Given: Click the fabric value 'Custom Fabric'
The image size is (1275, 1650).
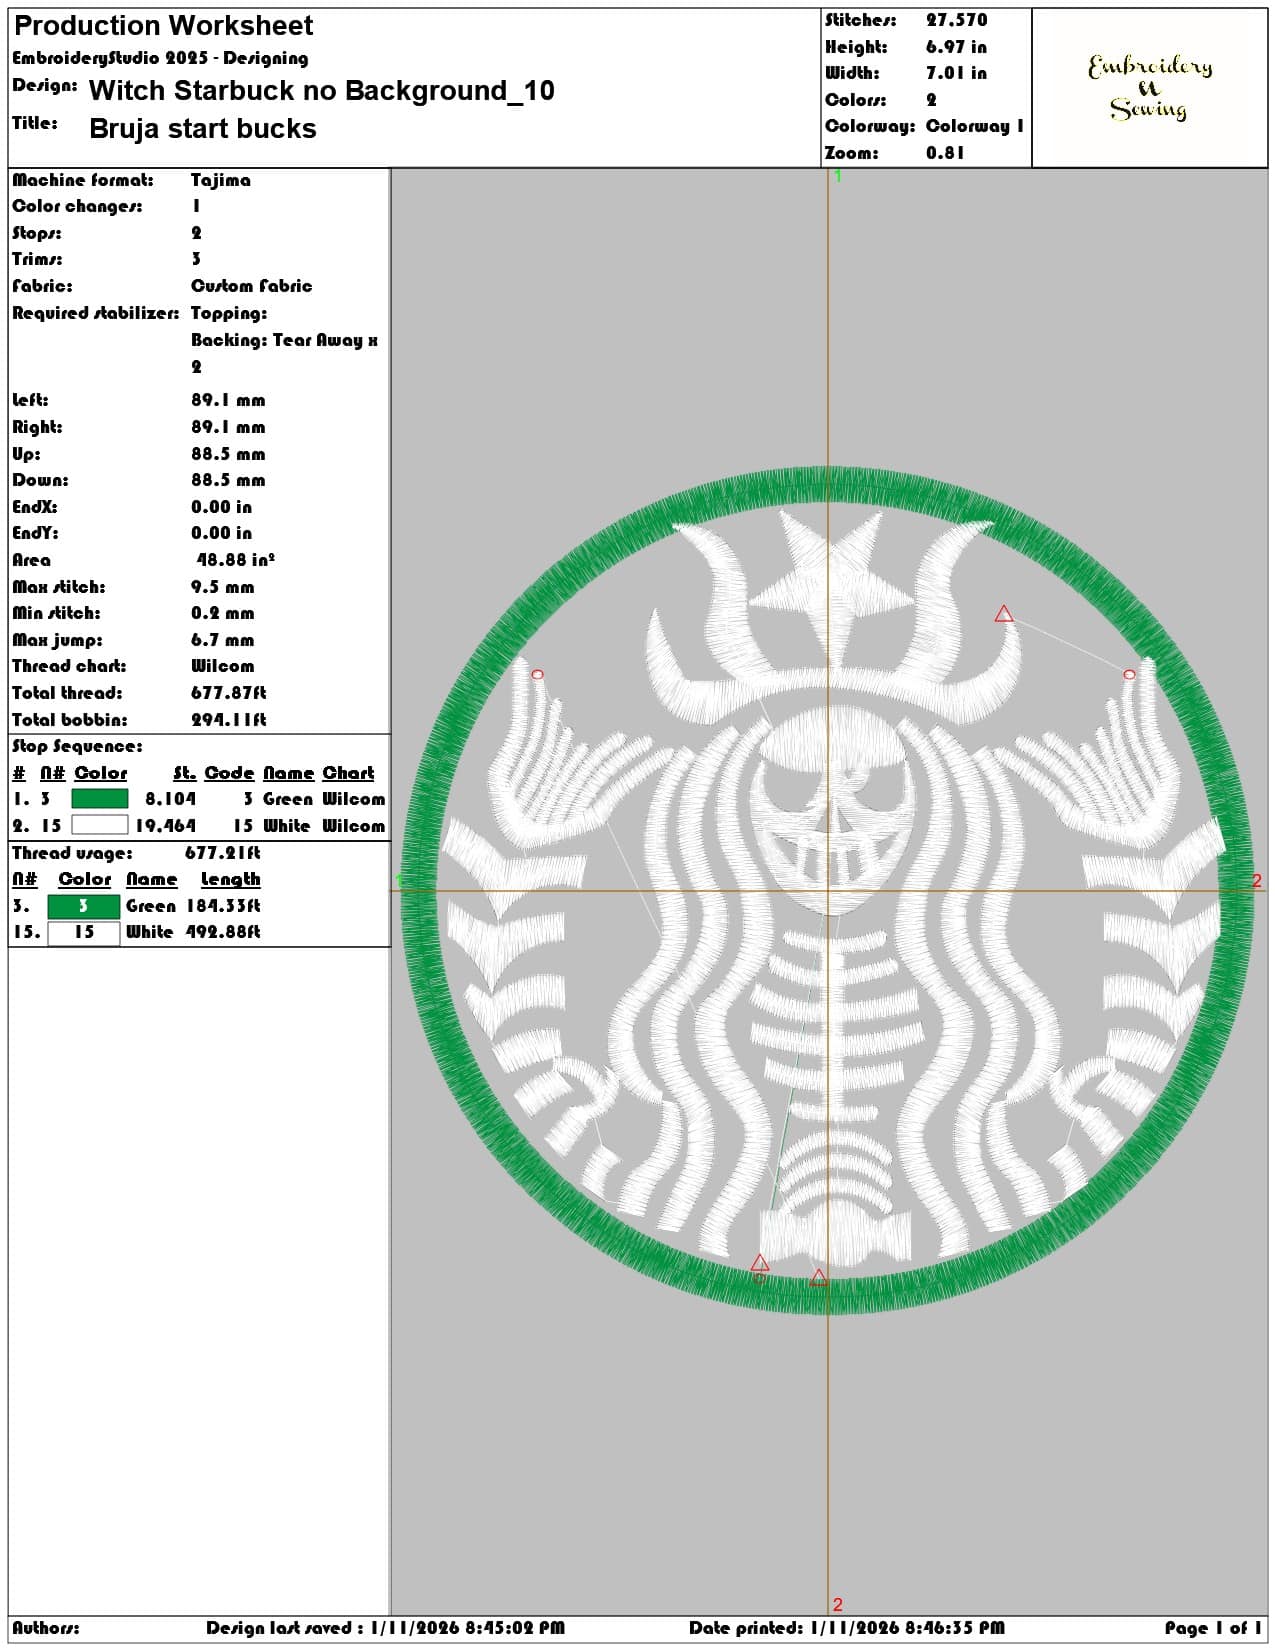Looking at the screenshot, I should [251, 286].
